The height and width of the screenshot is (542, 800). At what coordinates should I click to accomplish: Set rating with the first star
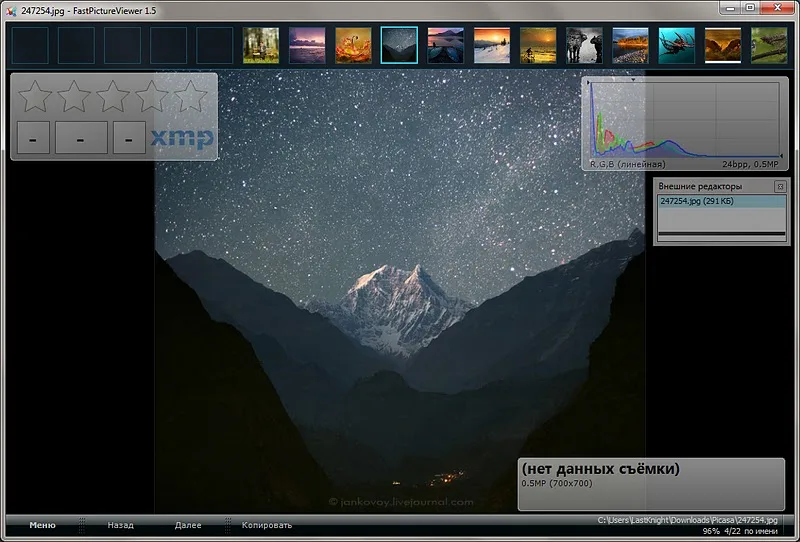35,96
